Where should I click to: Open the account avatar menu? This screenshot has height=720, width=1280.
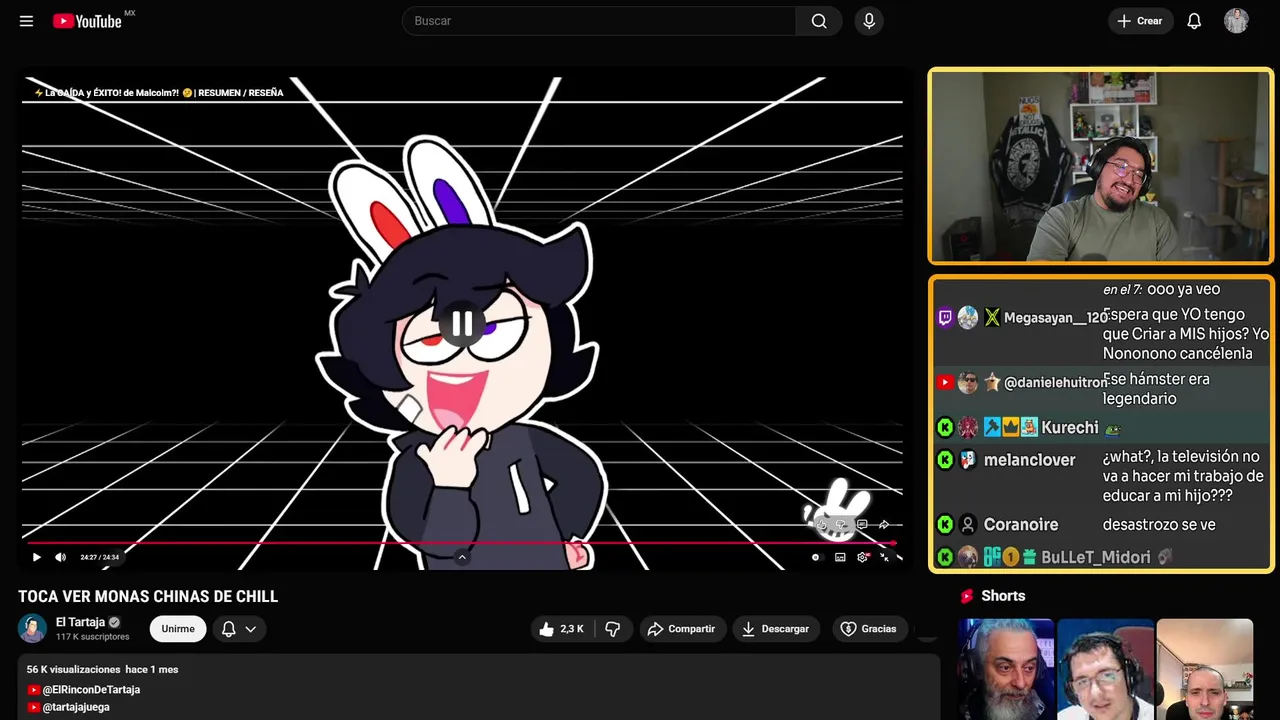click(1236, 21)
